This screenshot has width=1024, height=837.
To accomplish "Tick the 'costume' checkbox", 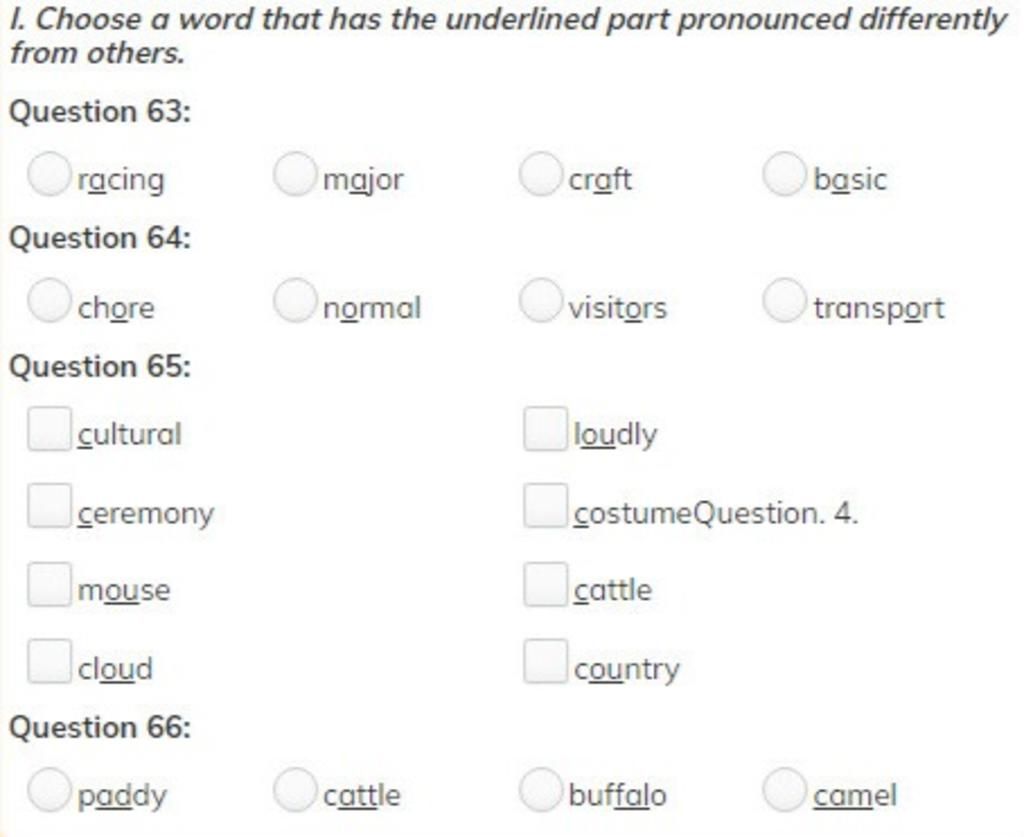I will (545, 506).
